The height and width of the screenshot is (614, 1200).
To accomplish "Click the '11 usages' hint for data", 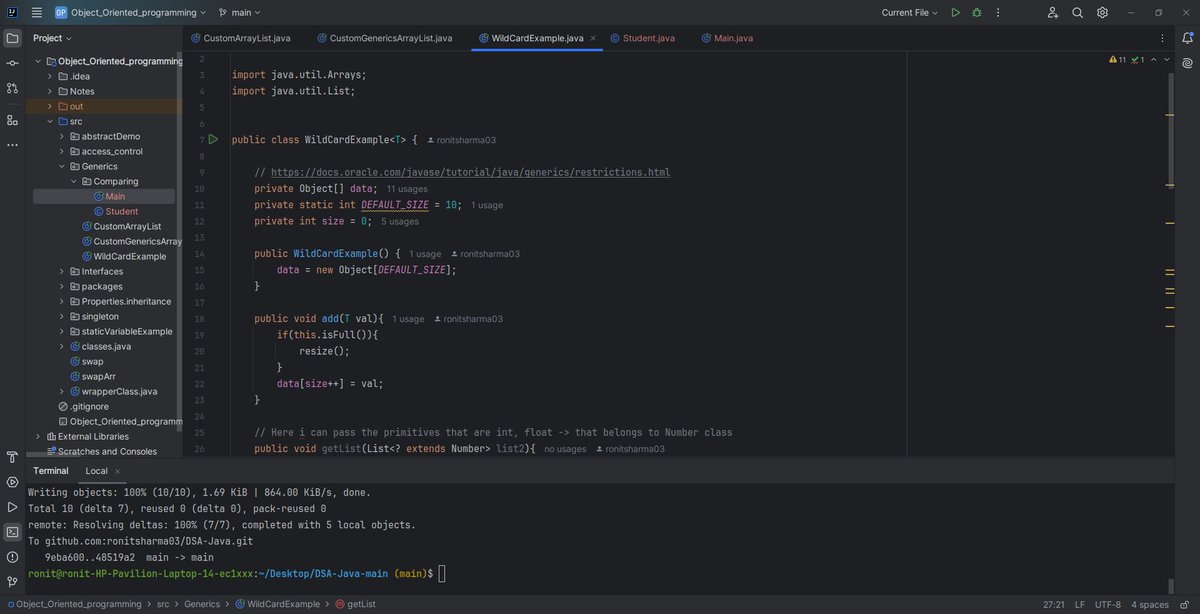I will [407, 188].
